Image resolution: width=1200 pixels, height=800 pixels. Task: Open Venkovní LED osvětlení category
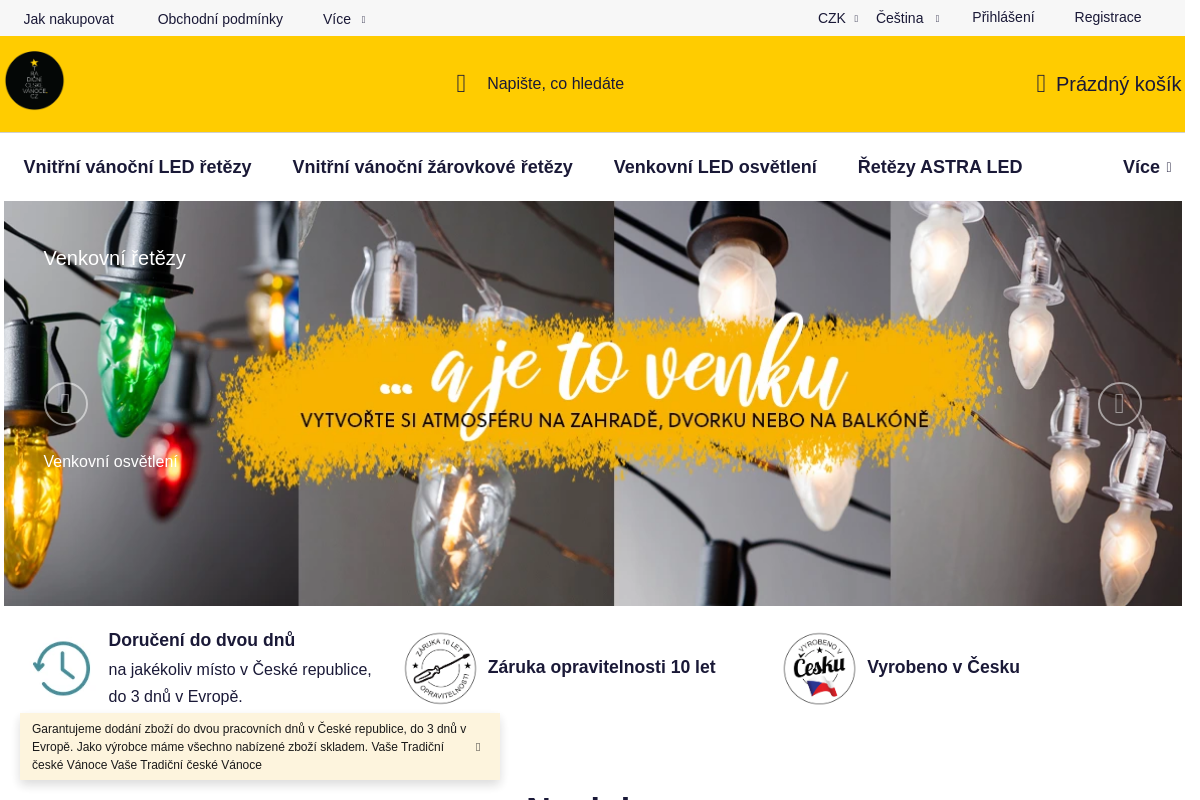click(x=715, y=167)
